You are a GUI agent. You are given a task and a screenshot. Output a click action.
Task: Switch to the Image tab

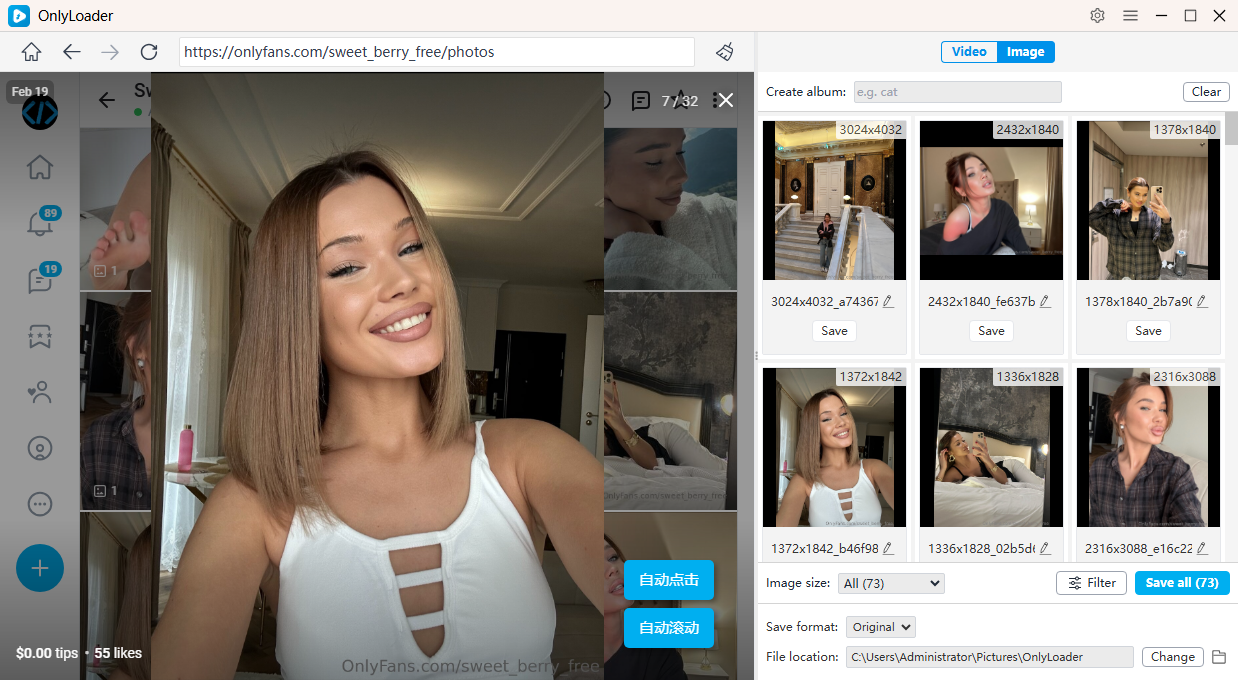(x=1026, y=52)
